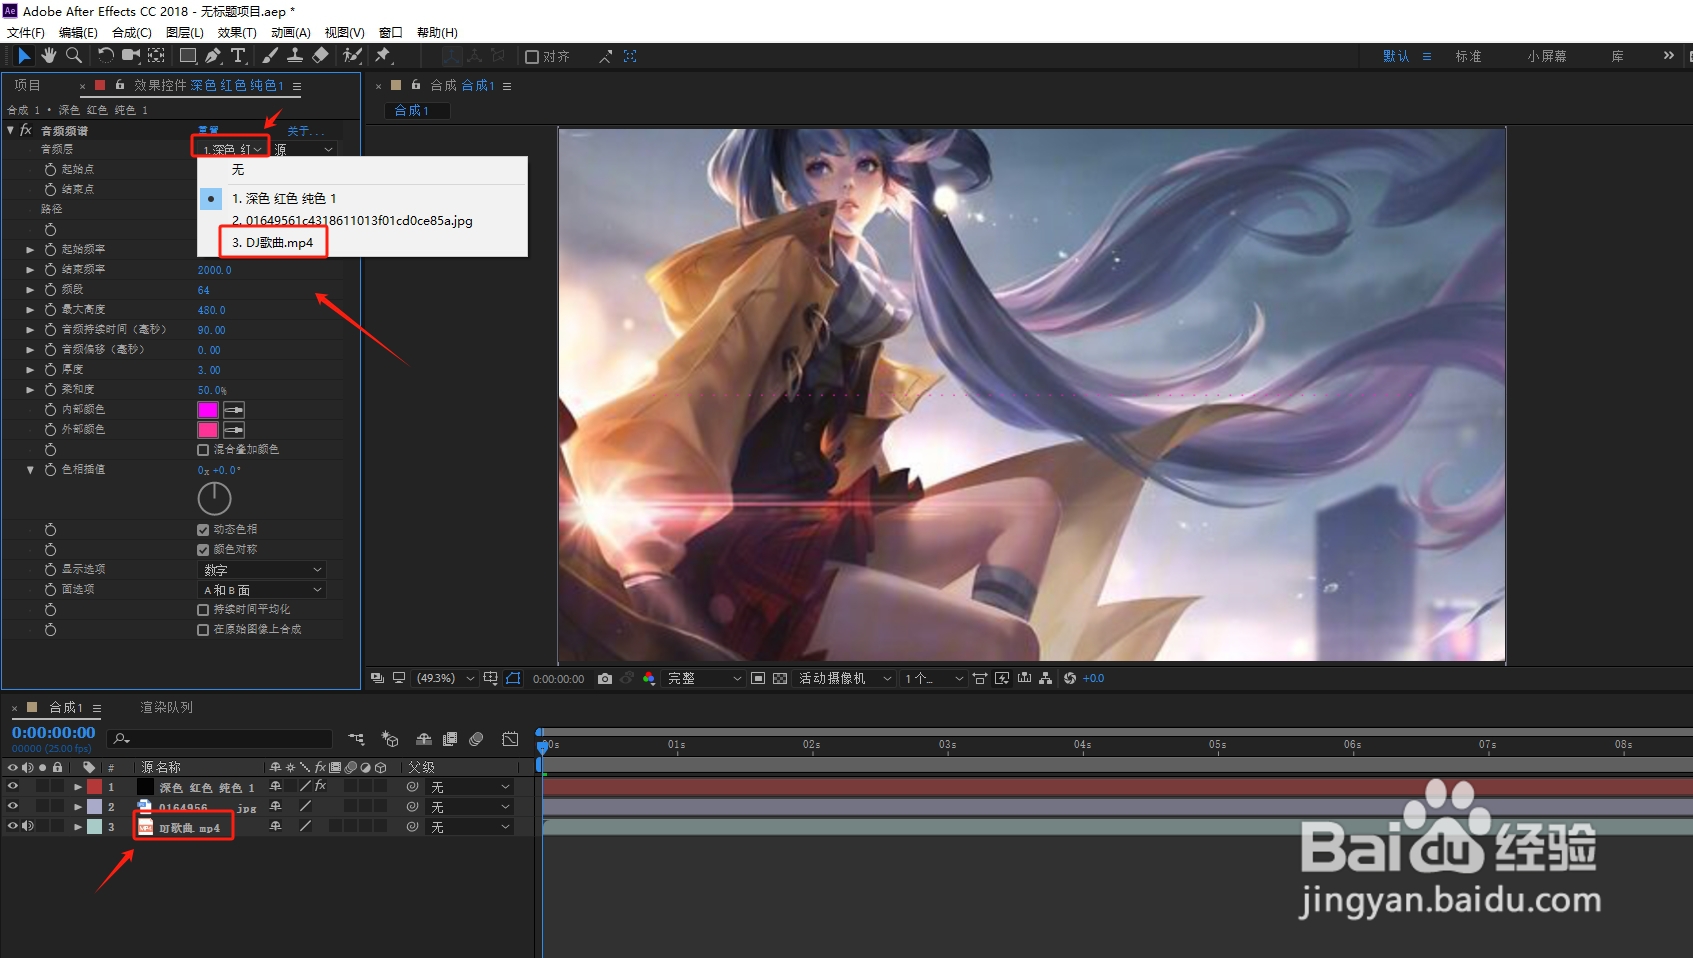
Task: Open the 显示选项 数字 dropdown
Action: [262, 570]
